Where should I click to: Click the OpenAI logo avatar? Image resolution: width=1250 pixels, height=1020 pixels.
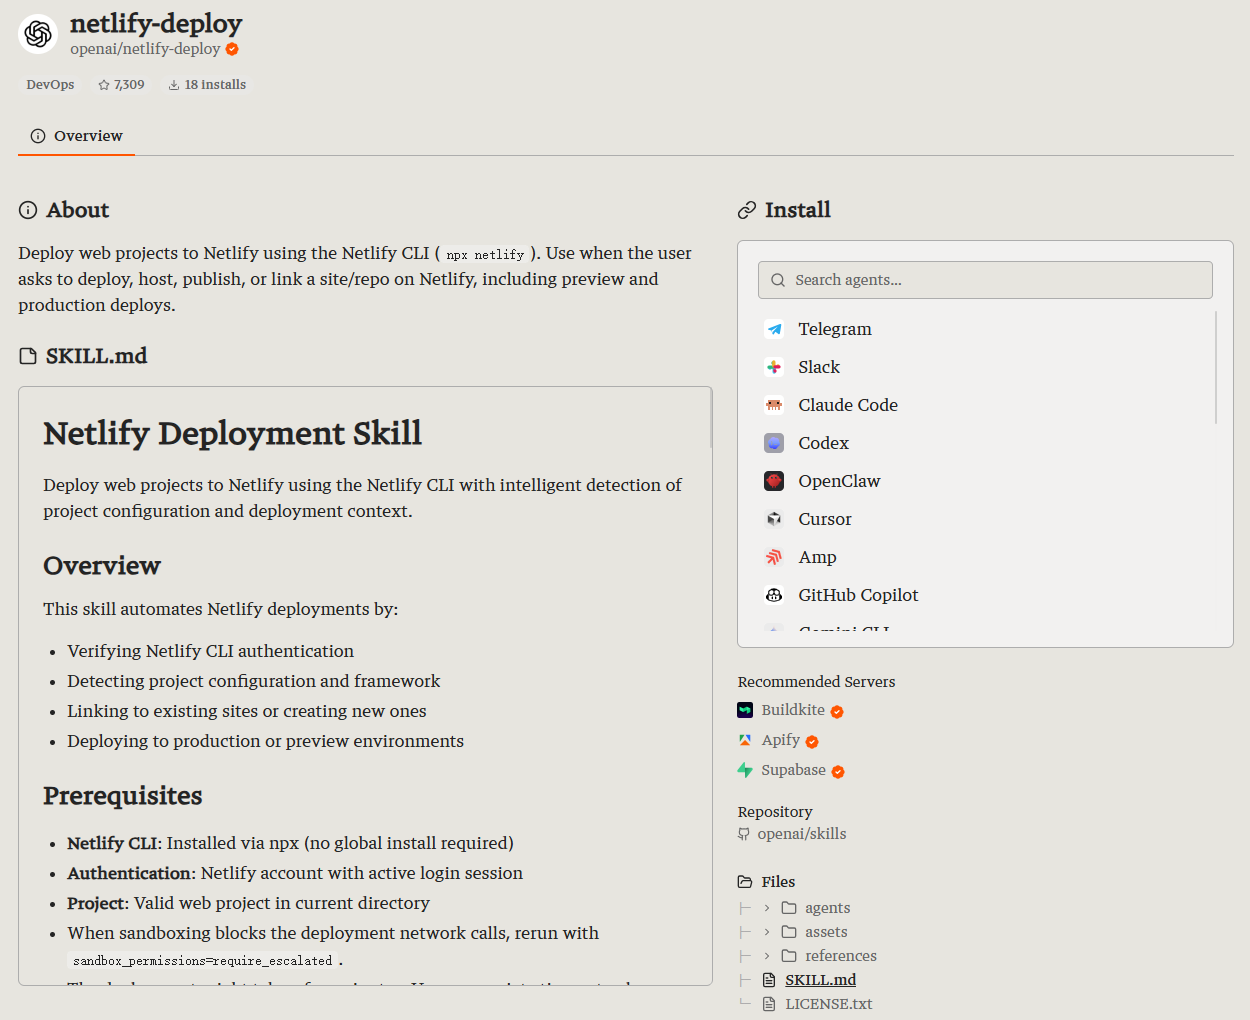38,34
